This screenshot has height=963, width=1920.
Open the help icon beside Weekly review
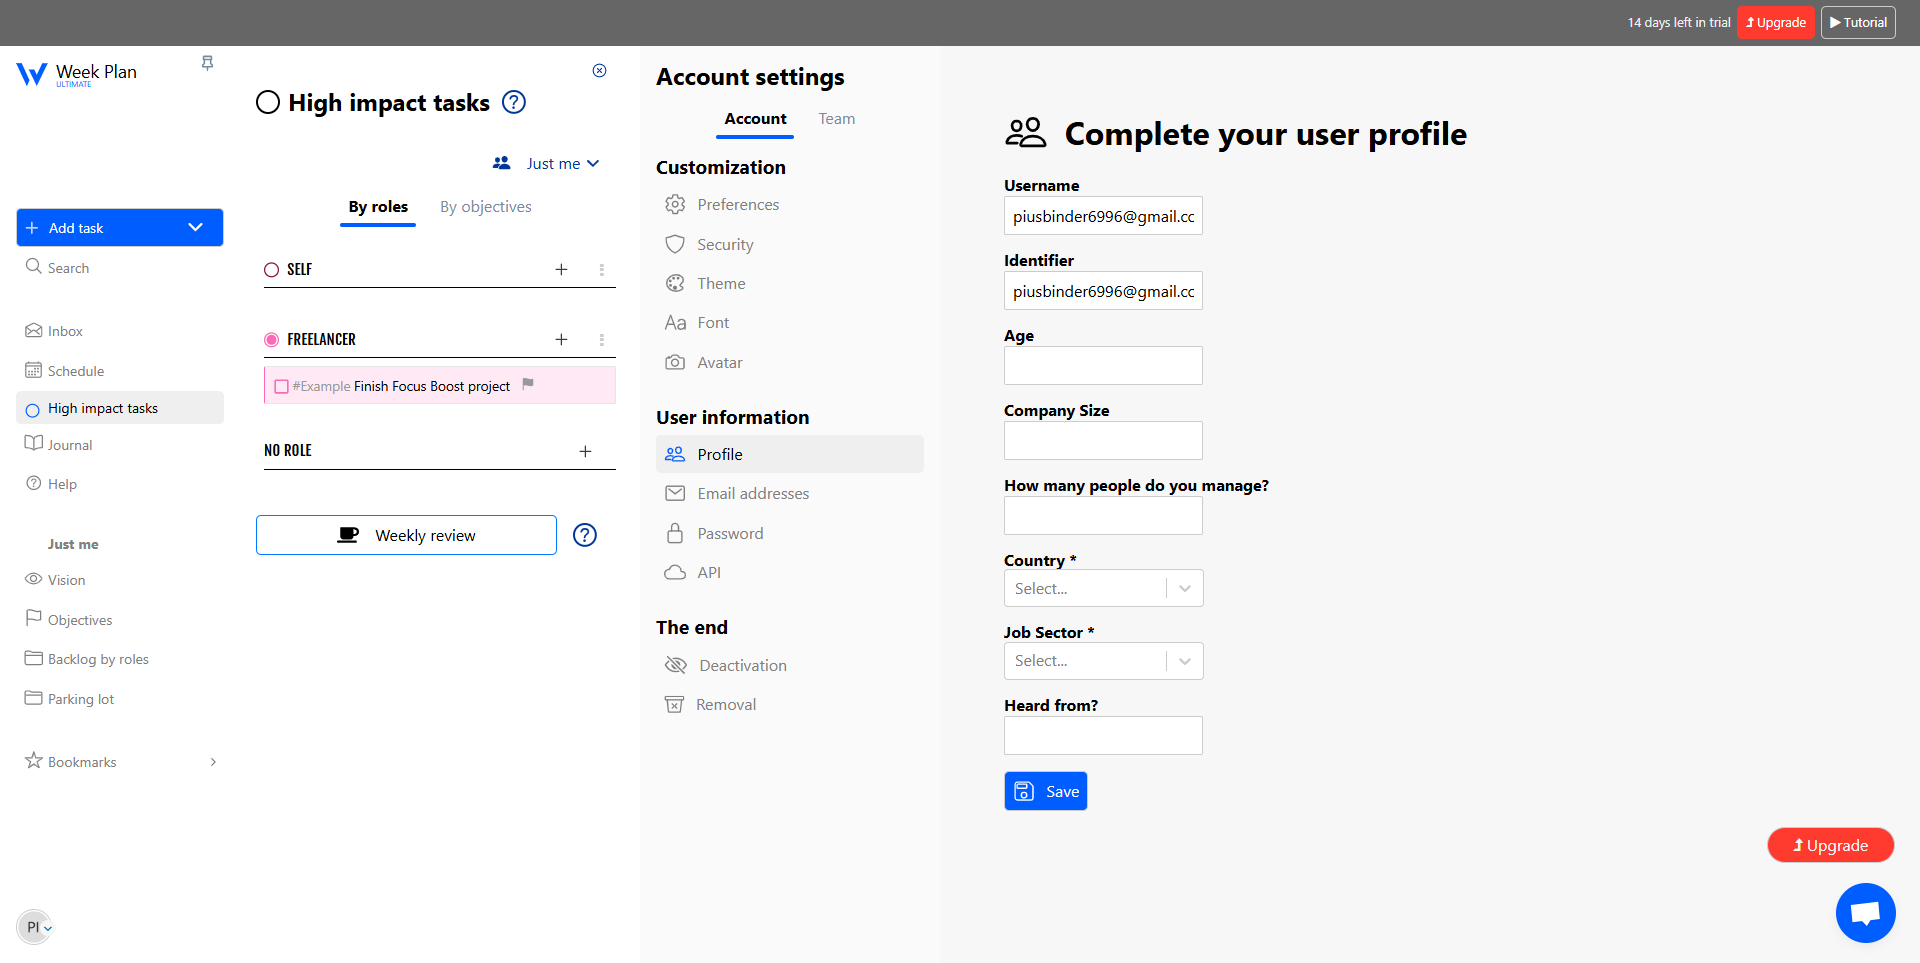[585, 535]
